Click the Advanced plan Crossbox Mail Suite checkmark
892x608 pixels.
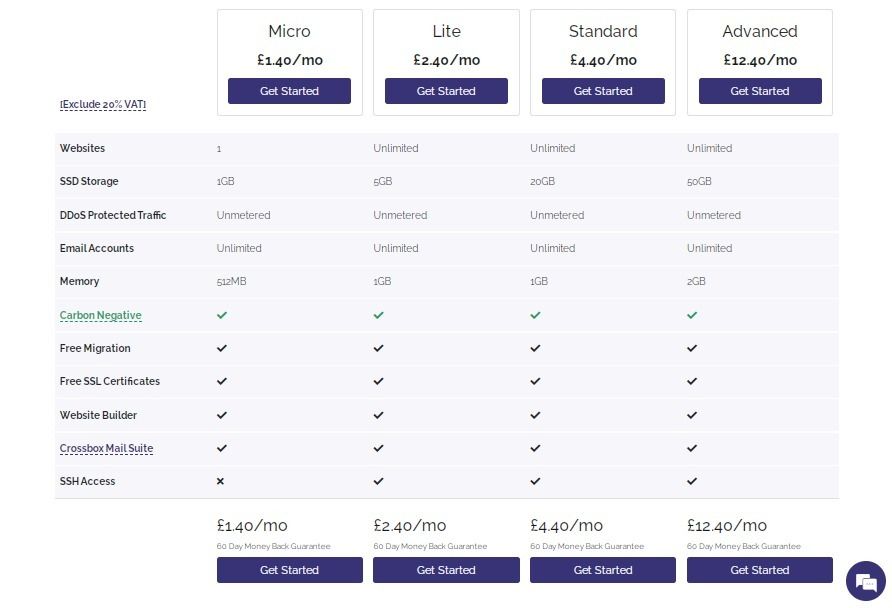[692, 448]
